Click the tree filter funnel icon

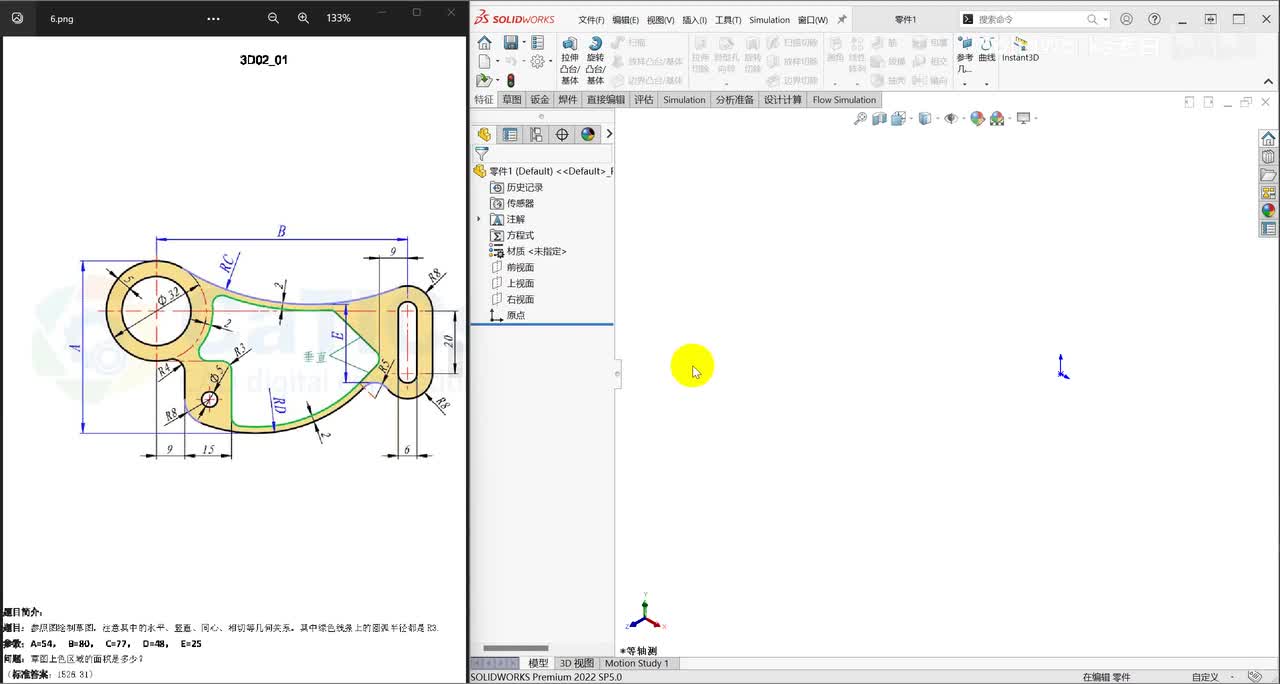[x=481, y=154]
